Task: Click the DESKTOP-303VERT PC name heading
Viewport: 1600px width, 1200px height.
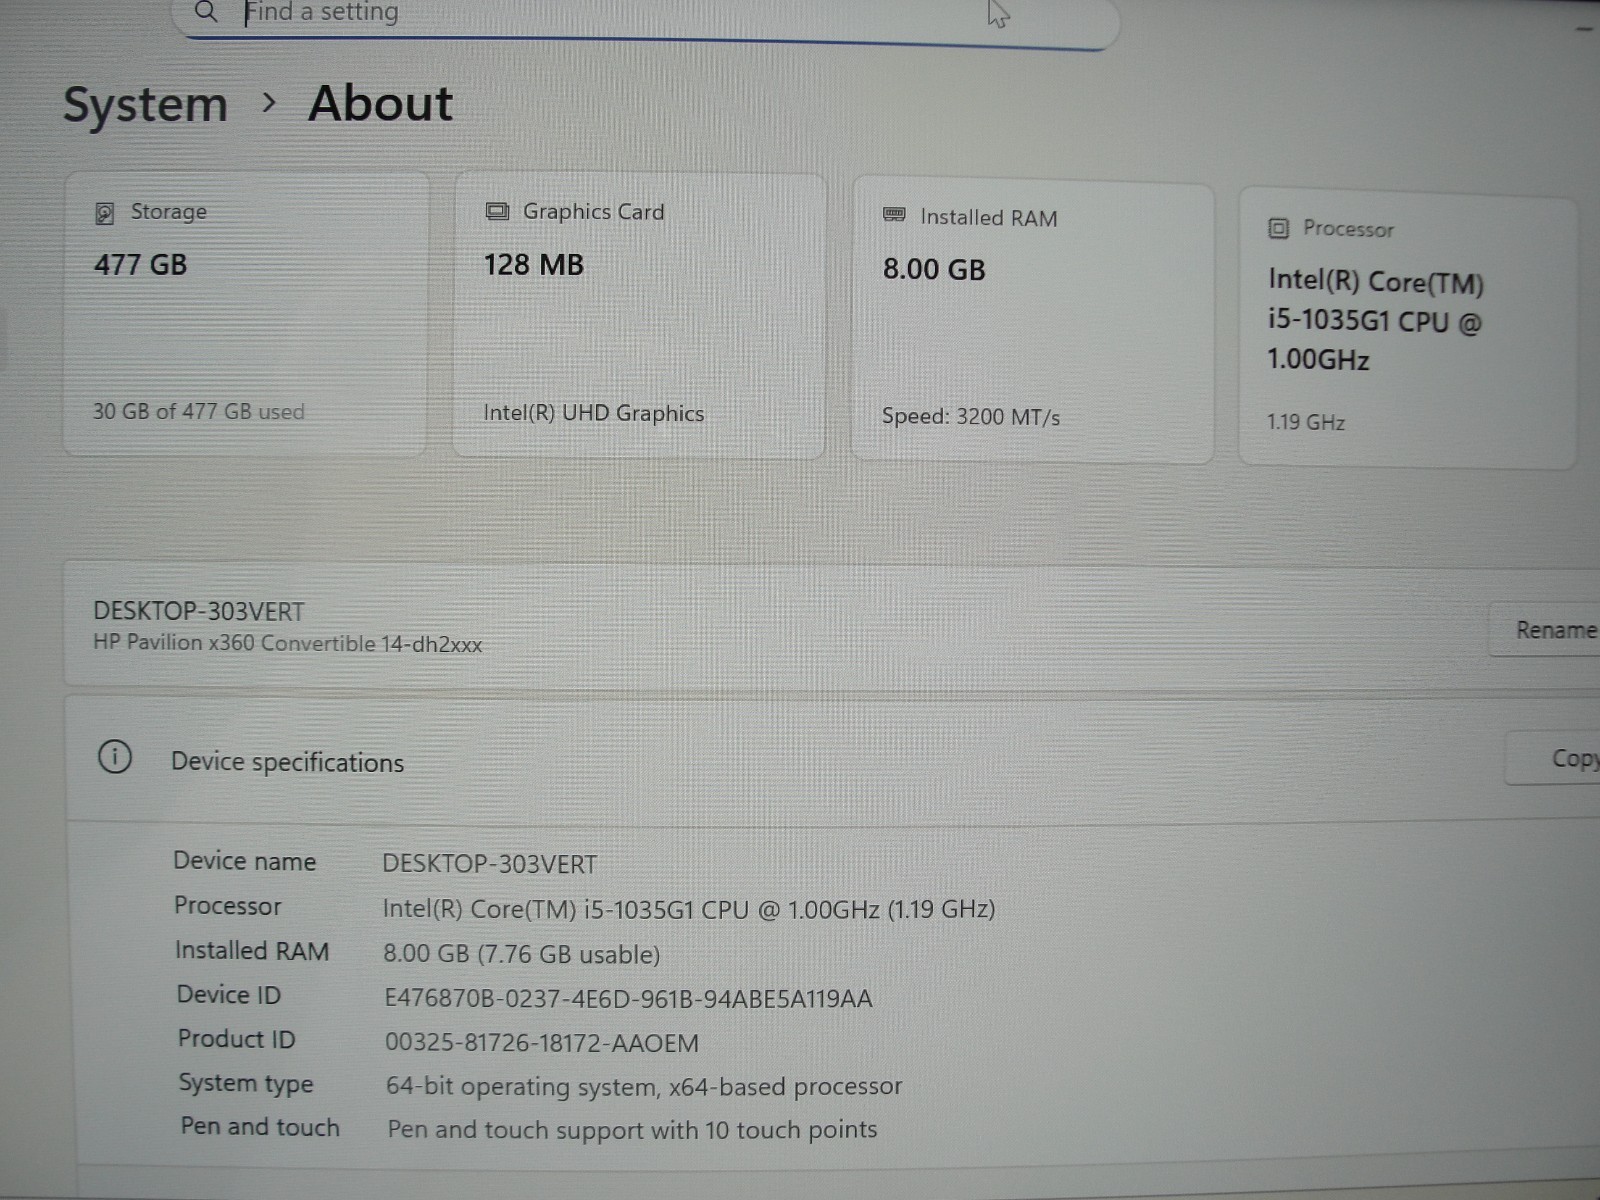Action: tap(199, 611)
